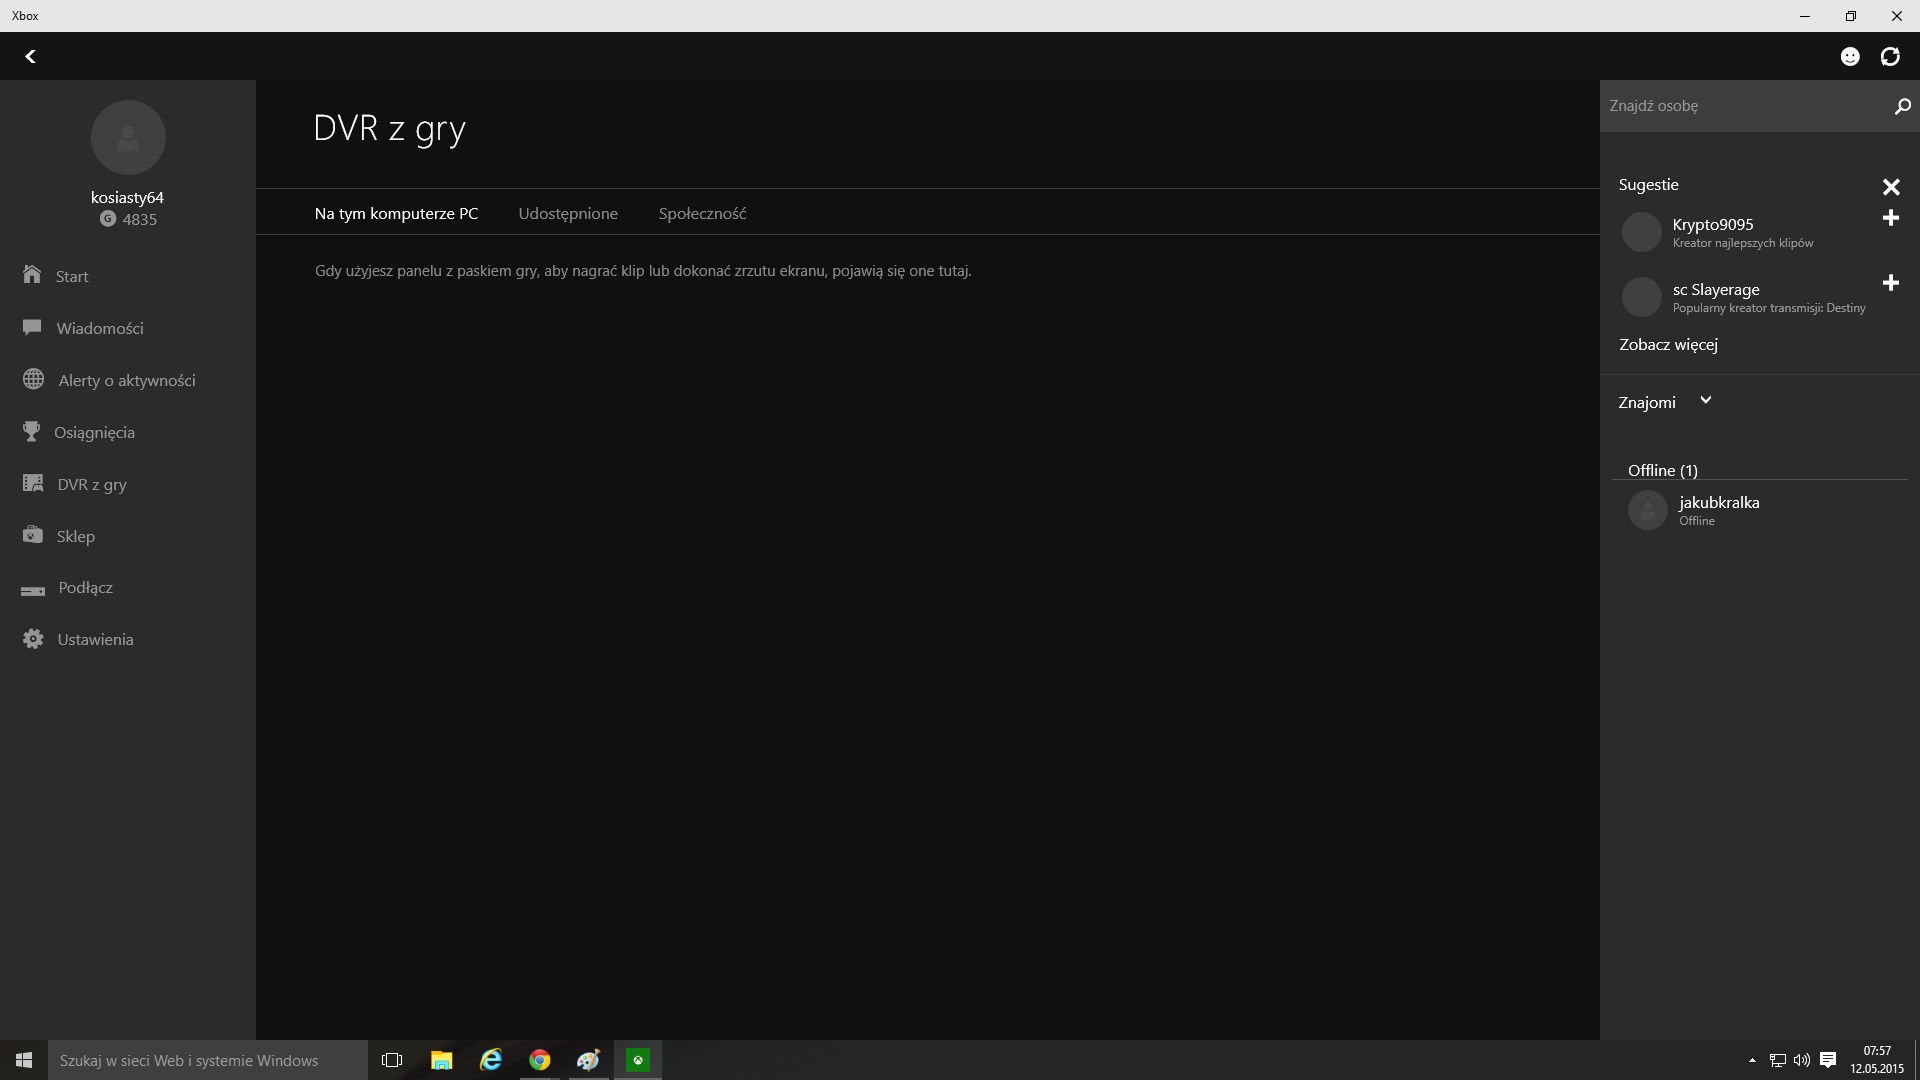Click the Windows taskbar search box
The image size is (1920, 1080).
click(208, 1060)
